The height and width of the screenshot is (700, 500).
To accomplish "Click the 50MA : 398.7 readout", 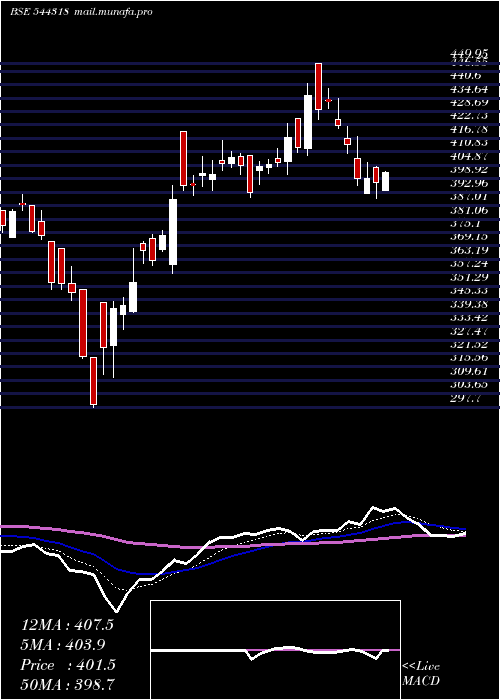I will click(x=67, y=685).
